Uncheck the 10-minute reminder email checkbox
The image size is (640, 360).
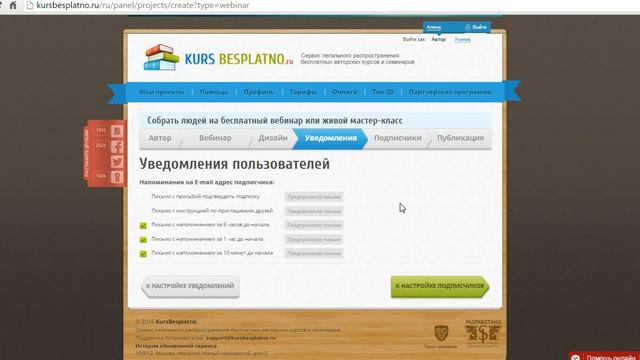[x=143, y=254]
